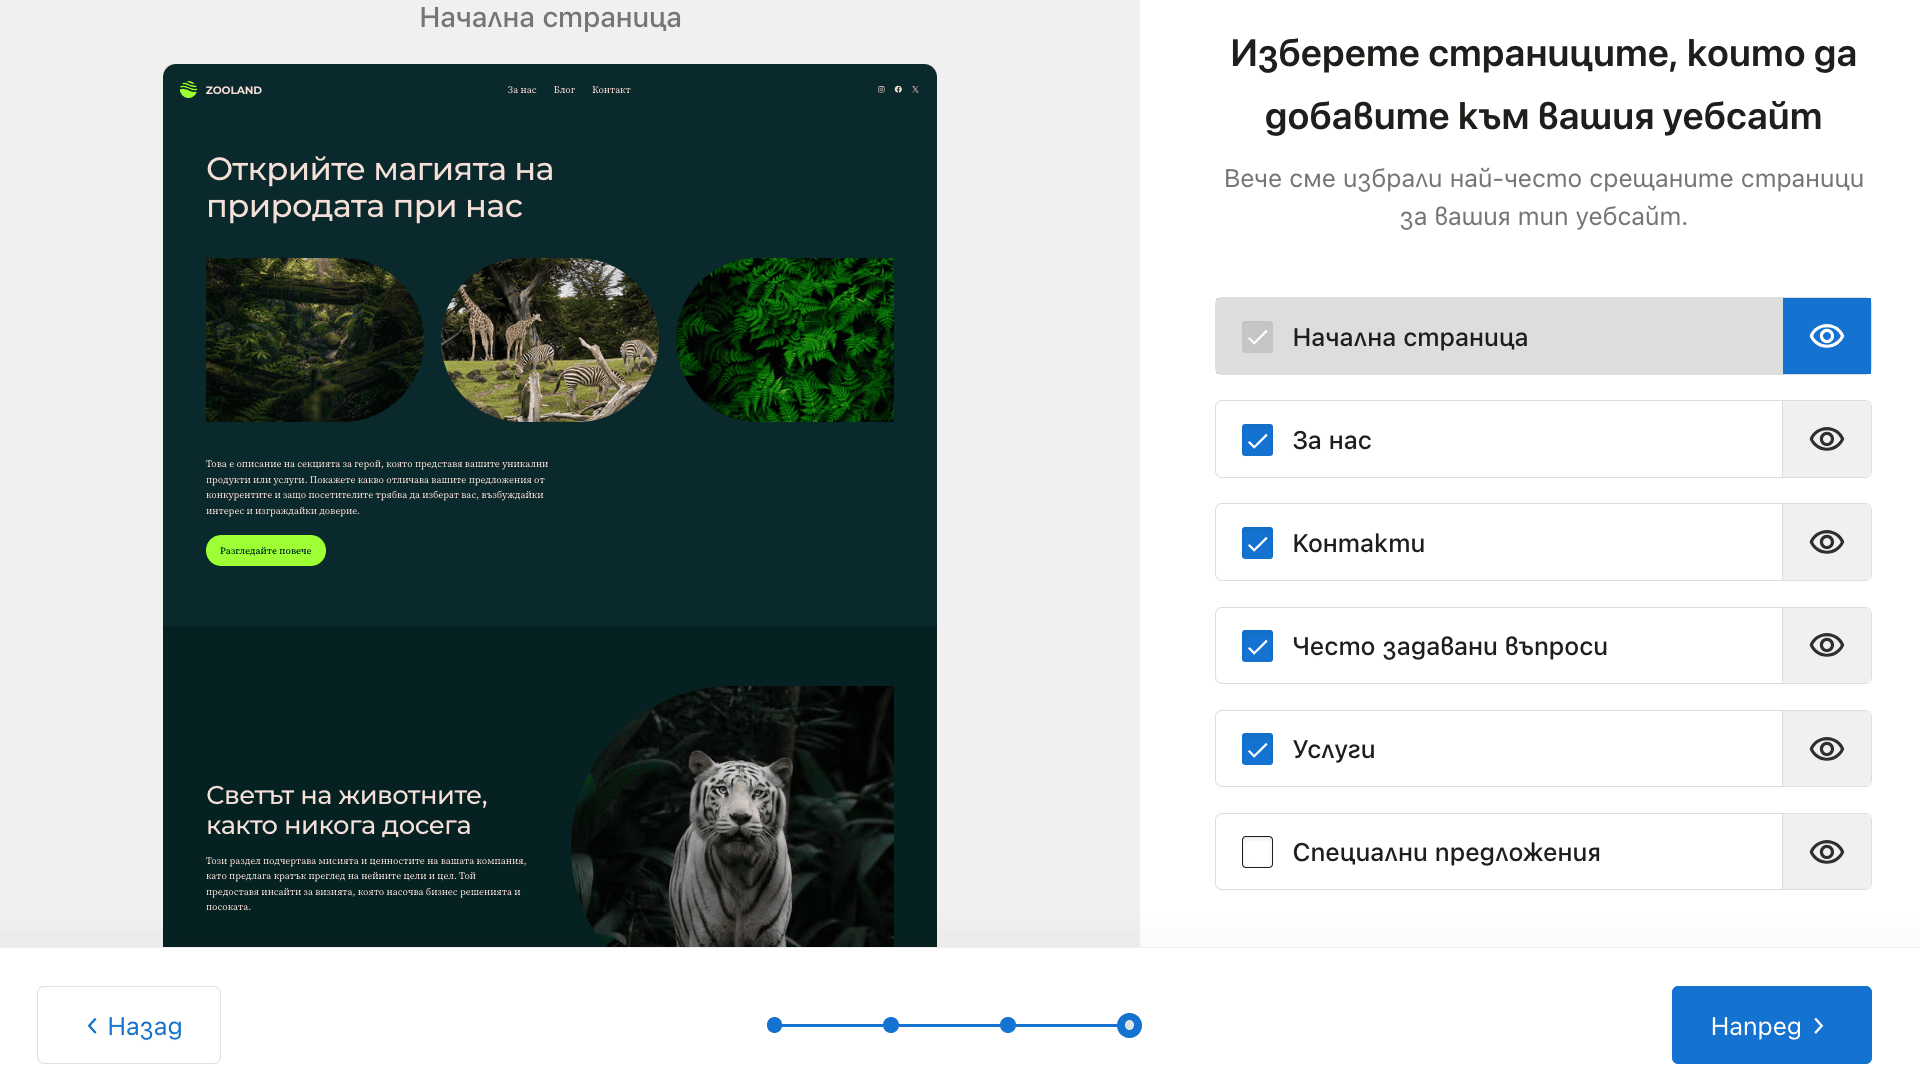Preview the Контакти page via eye icon

pos(1826,542)
